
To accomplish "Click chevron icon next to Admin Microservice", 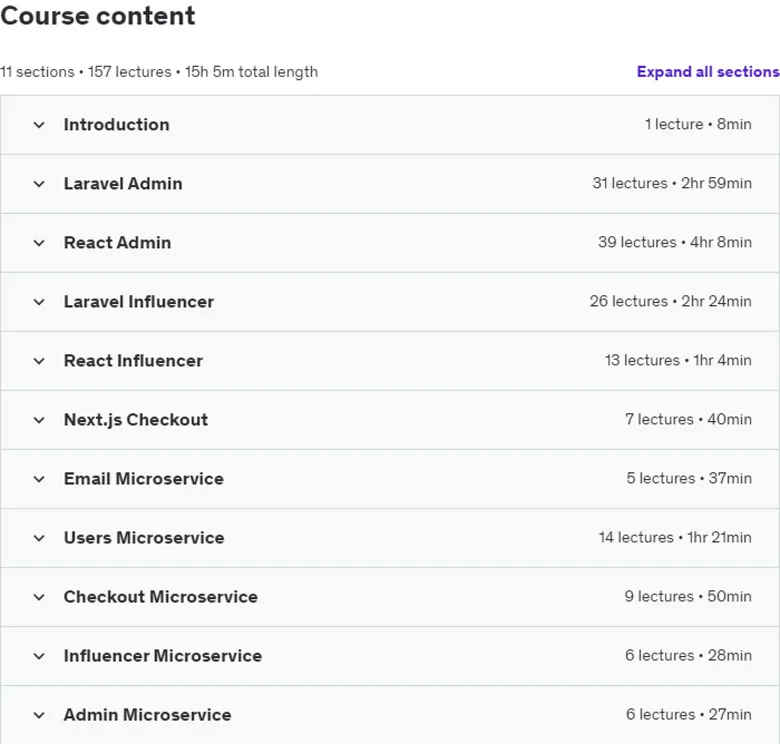I will pyautogui.click(x=39, y=716).
